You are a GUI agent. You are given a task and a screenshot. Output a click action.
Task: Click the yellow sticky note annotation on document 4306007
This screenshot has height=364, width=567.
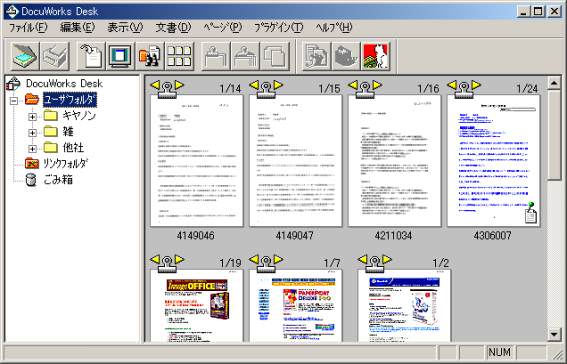pyautogui.click(x=530, y=213)
